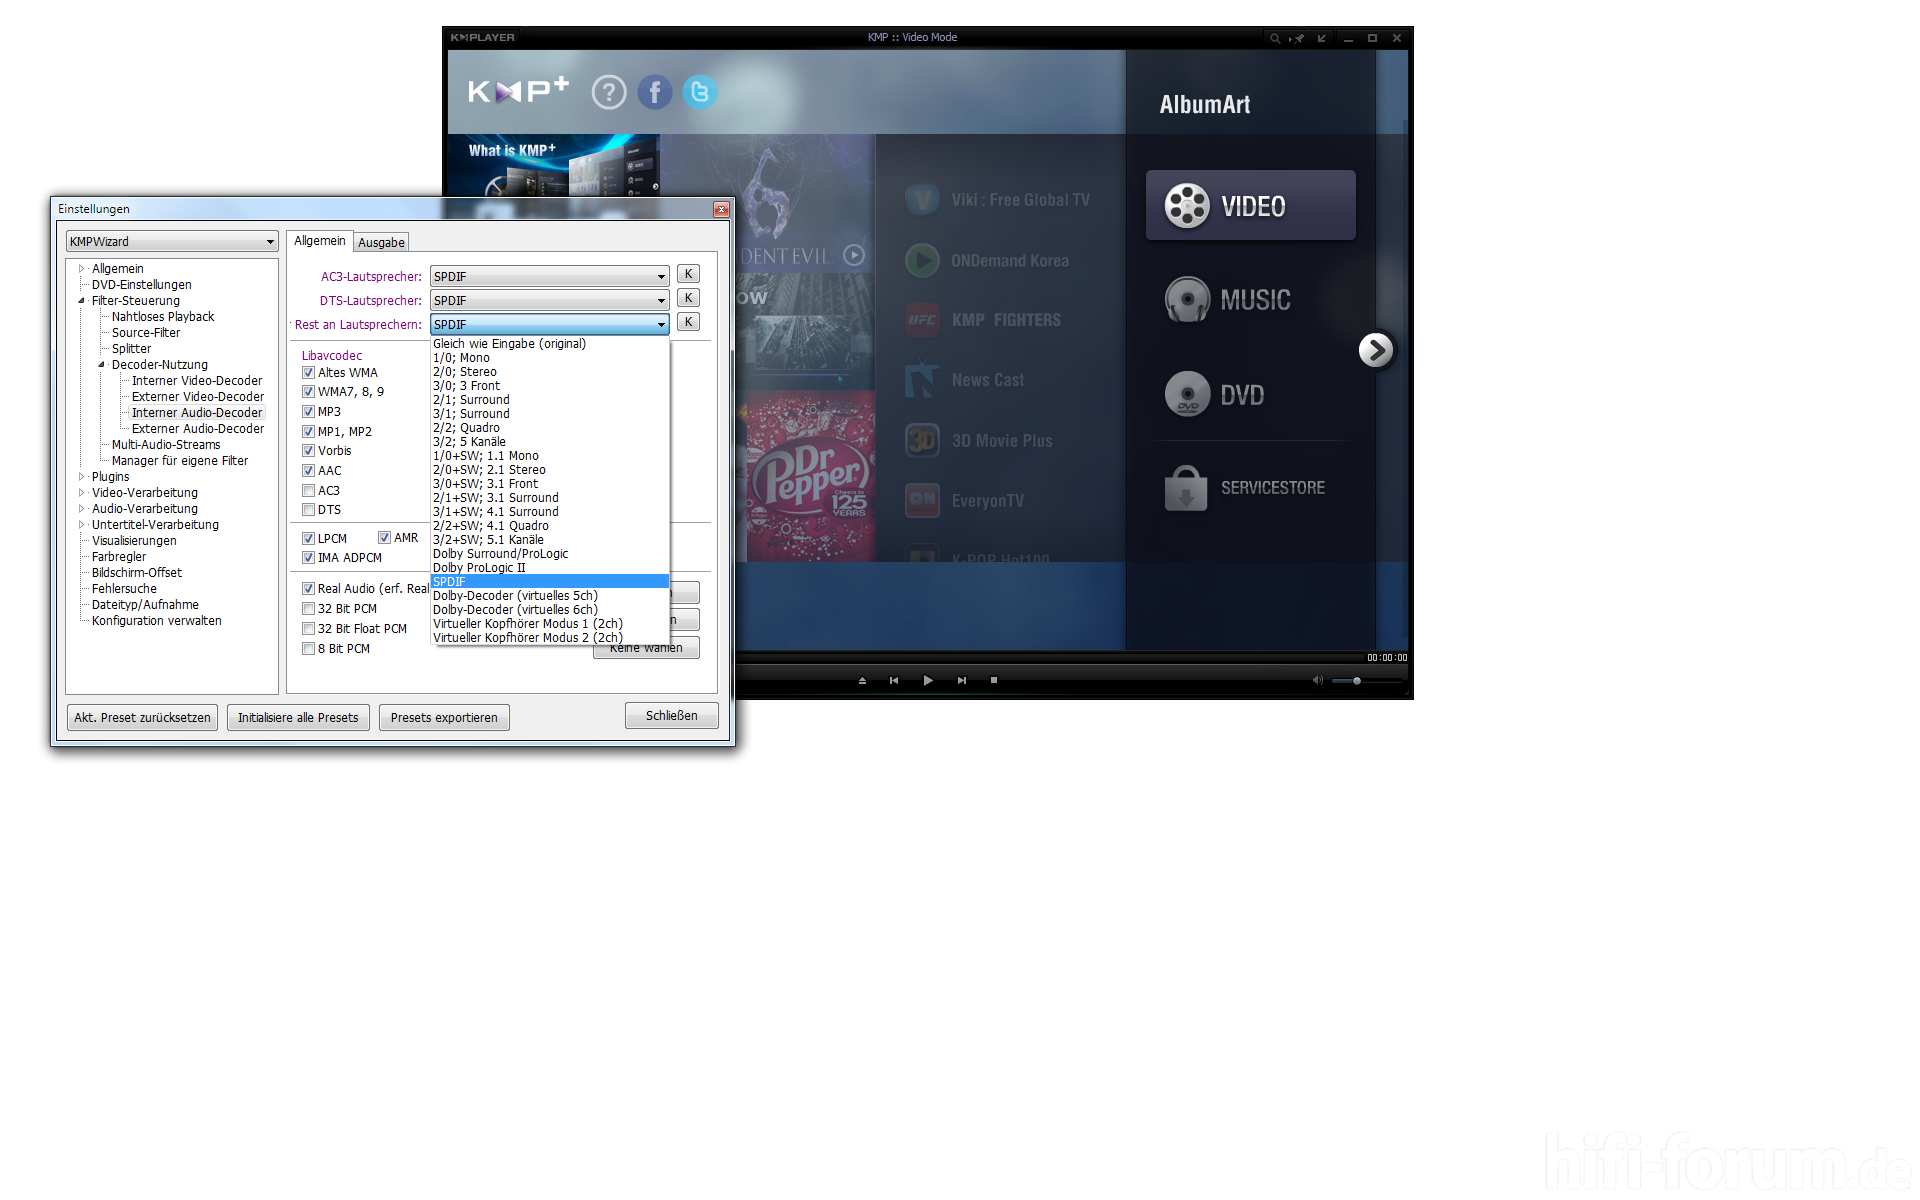Toggle the Altes WMA checkbox
This screenshot has width=1920, height=1200.
point(308,372)
